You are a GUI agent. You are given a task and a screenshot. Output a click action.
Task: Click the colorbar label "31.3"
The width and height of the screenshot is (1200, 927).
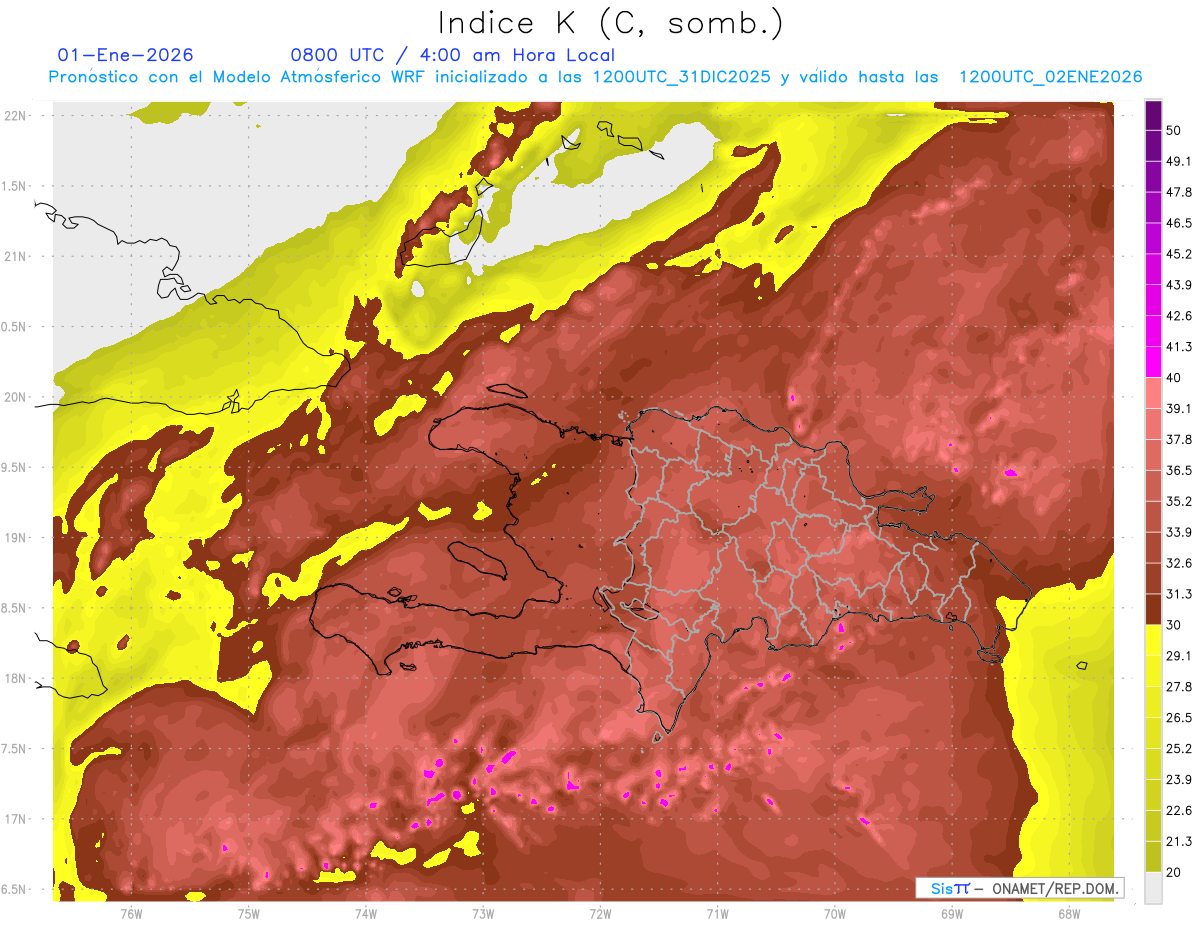1179,594
